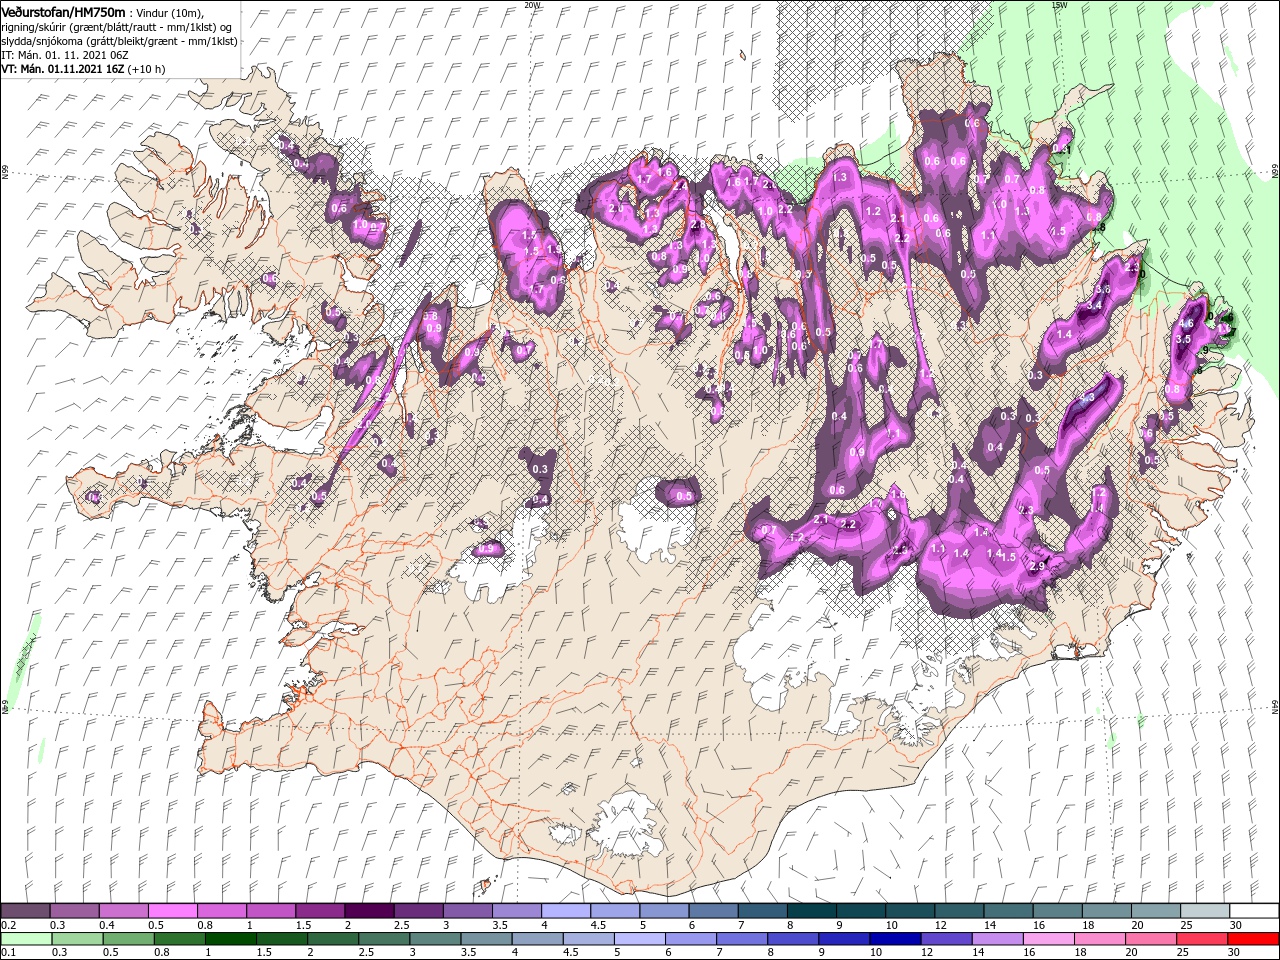Screen dimensions: 1280x960
Task: Select the rain legend 0.1 palest green swatch
Action: (26, 938)
